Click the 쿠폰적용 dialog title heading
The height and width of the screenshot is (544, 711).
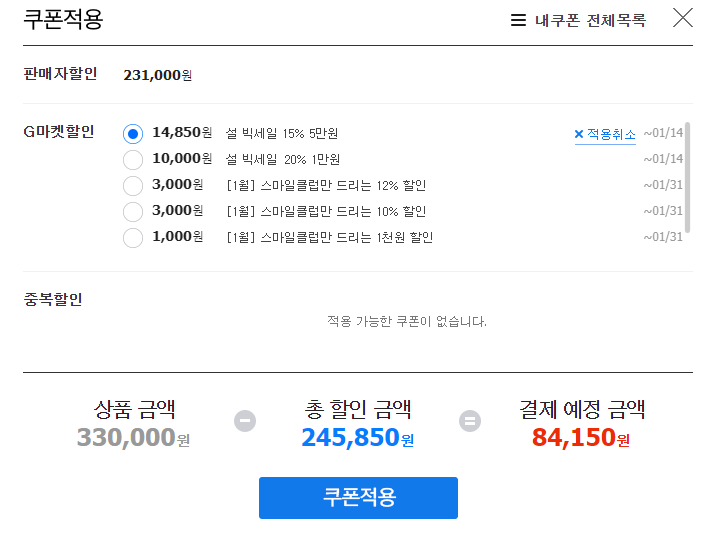click(x=63, y=19)
